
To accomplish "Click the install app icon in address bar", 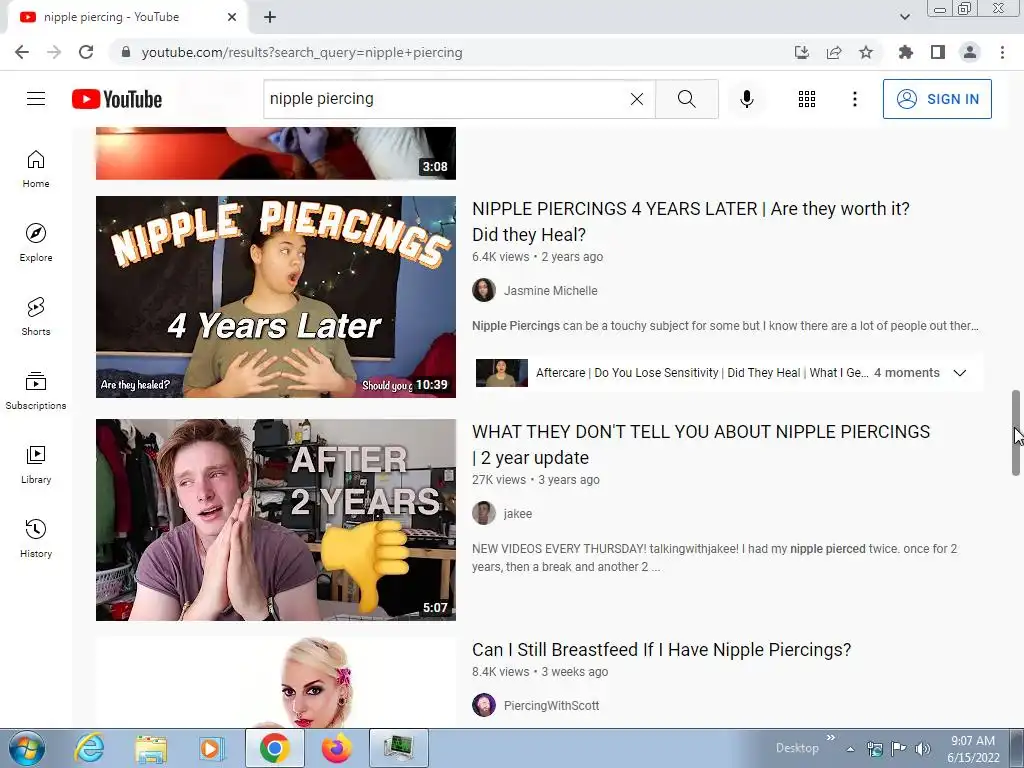I will 802,52.
